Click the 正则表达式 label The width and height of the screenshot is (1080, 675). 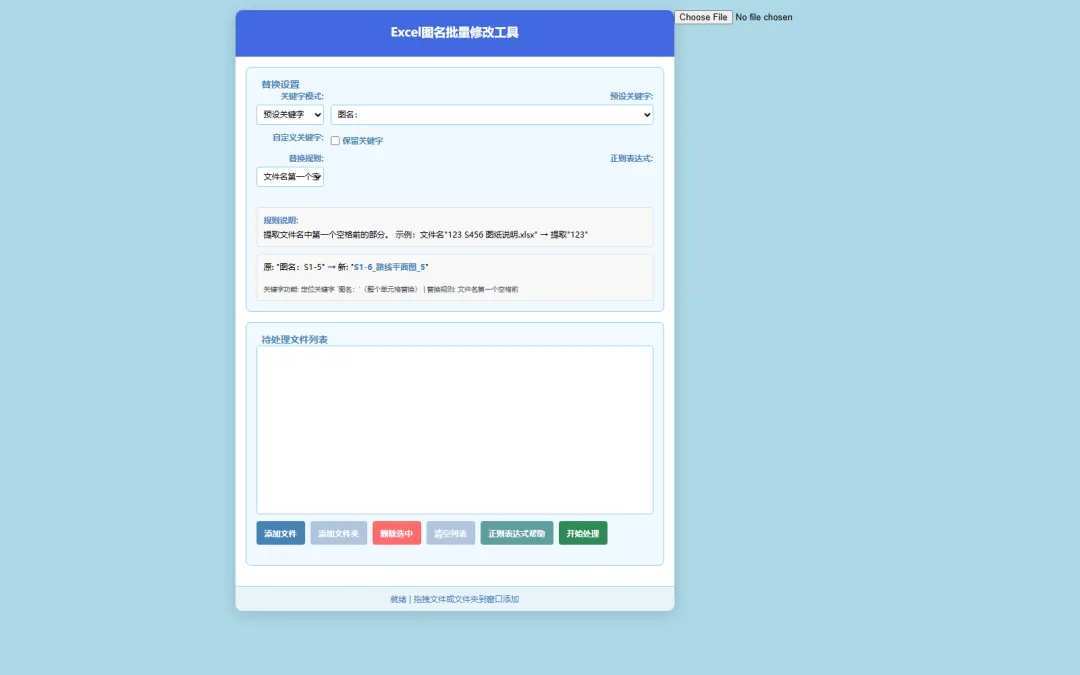pos(632,158)
